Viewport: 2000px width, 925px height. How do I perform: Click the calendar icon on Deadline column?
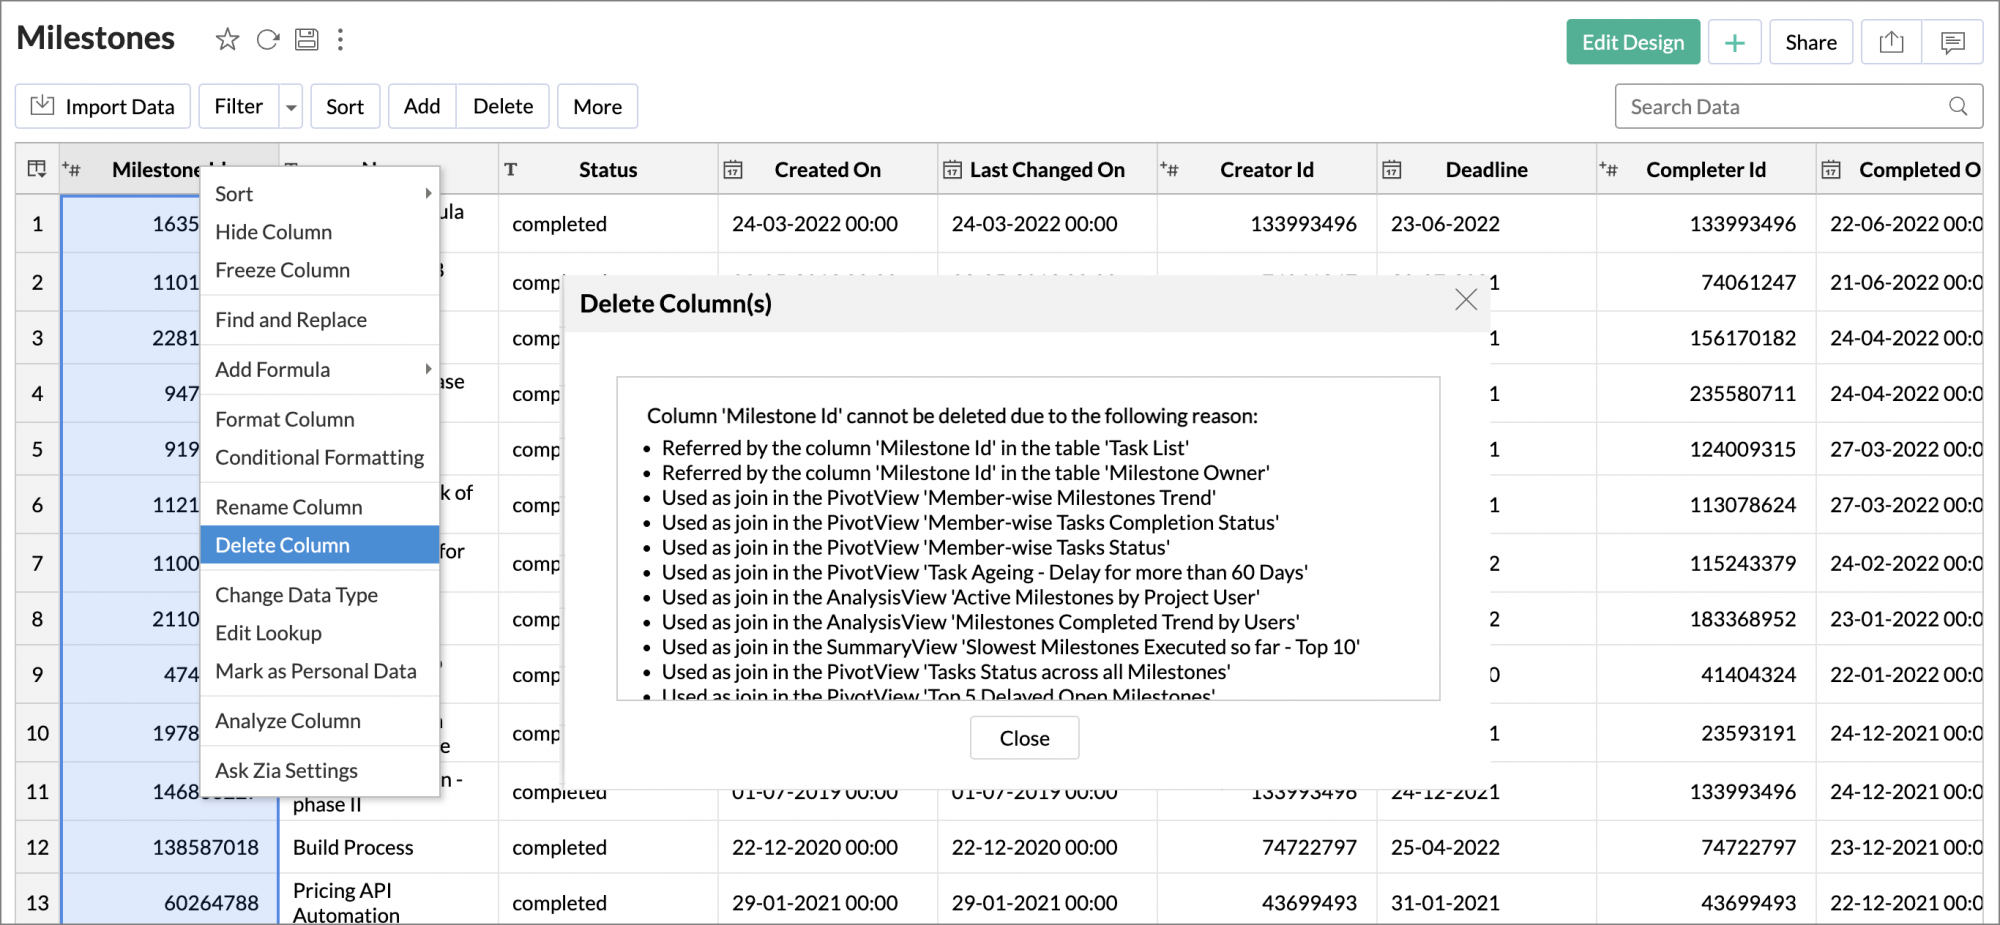[1392, 169]
